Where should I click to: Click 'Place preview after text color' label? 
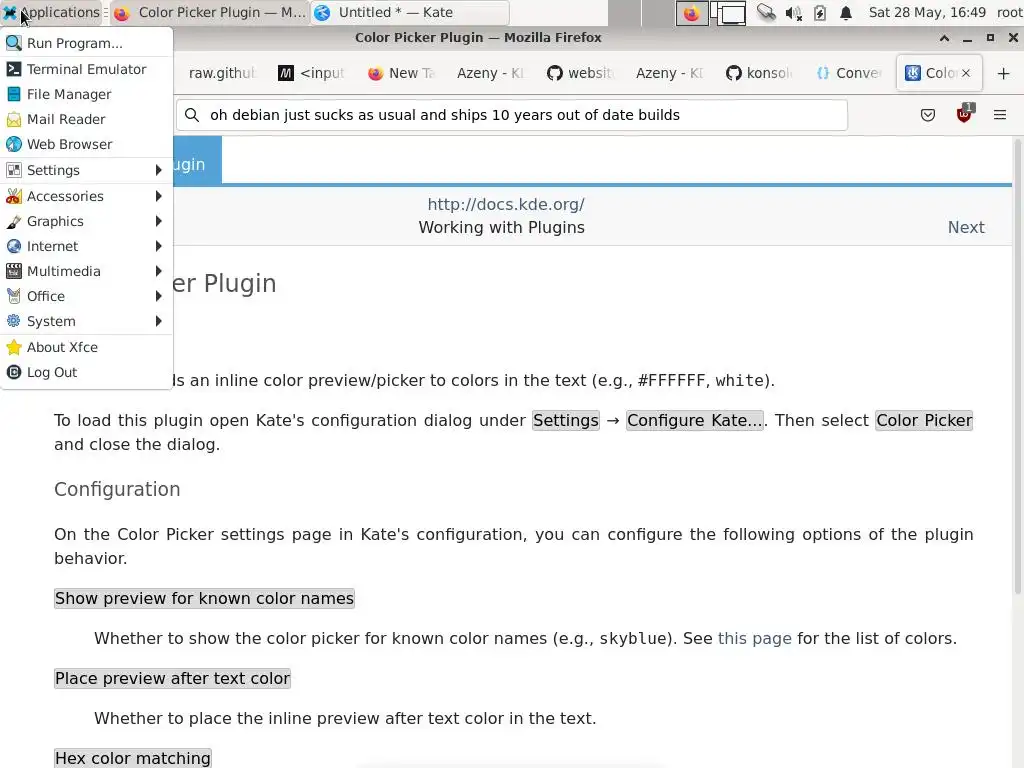click(172, 679)
